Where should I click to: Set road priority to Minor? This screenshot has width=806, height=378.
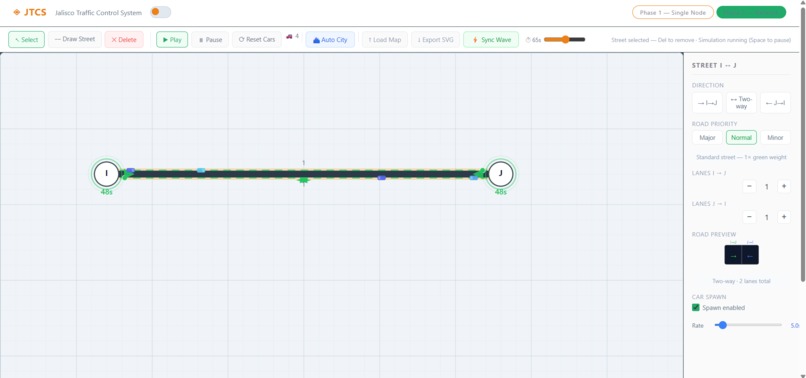[775, 137]
